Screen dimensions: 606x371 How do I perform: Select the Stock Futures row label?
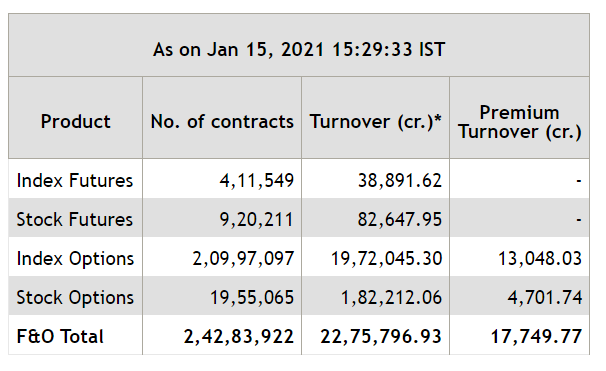click(75, 219)
